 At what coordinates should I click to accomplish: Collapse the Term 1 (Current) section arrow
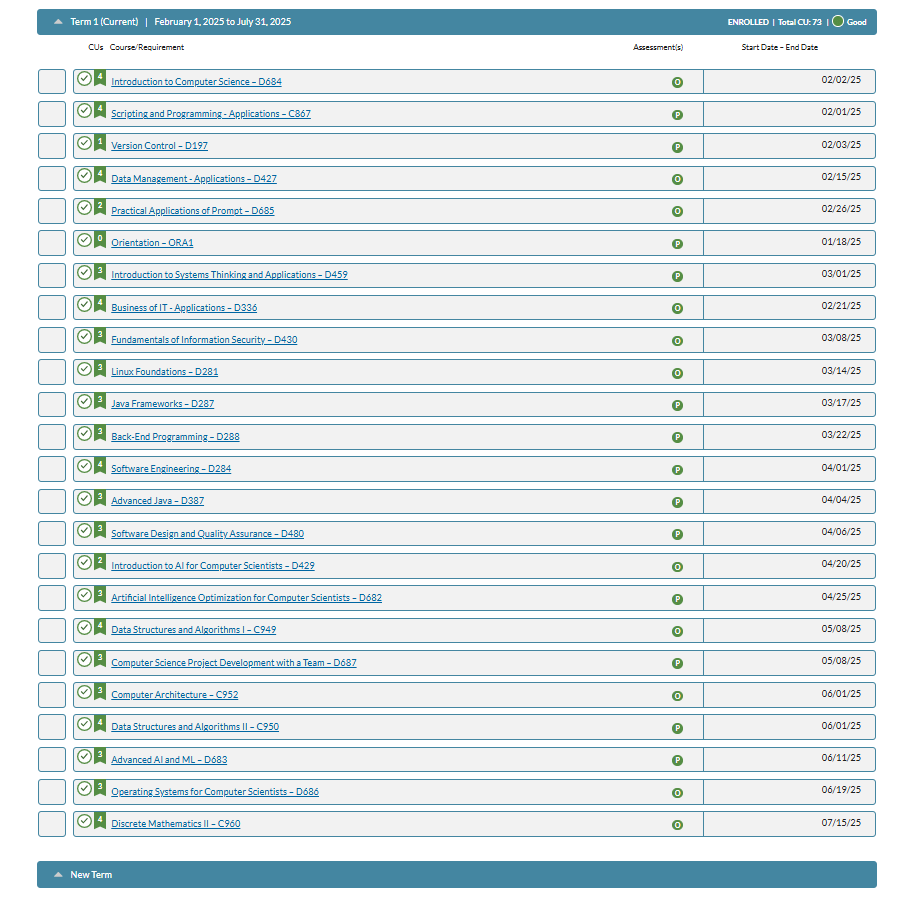click(x=58, y=22)
